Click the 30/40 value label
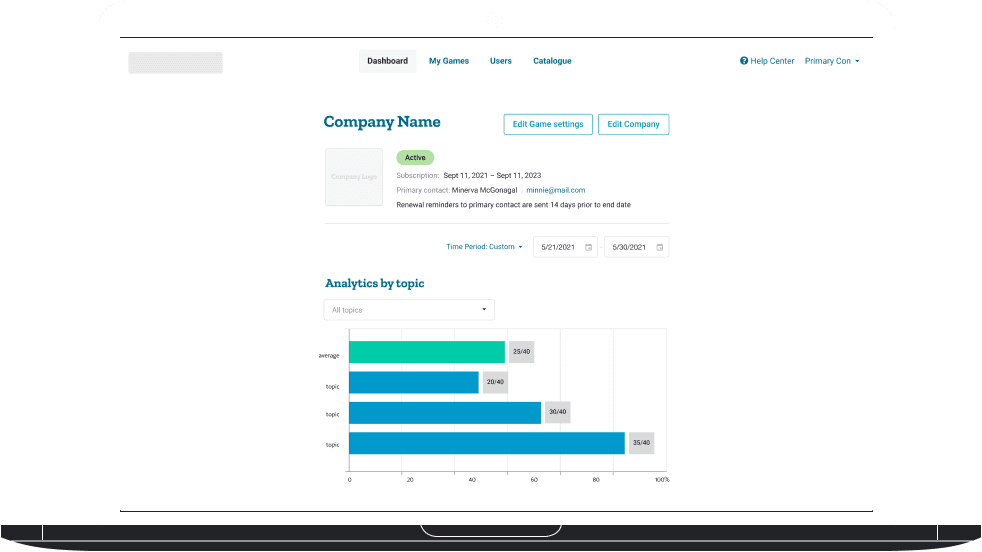This screenshot has height=552, width=982. (x=557, y=412)
